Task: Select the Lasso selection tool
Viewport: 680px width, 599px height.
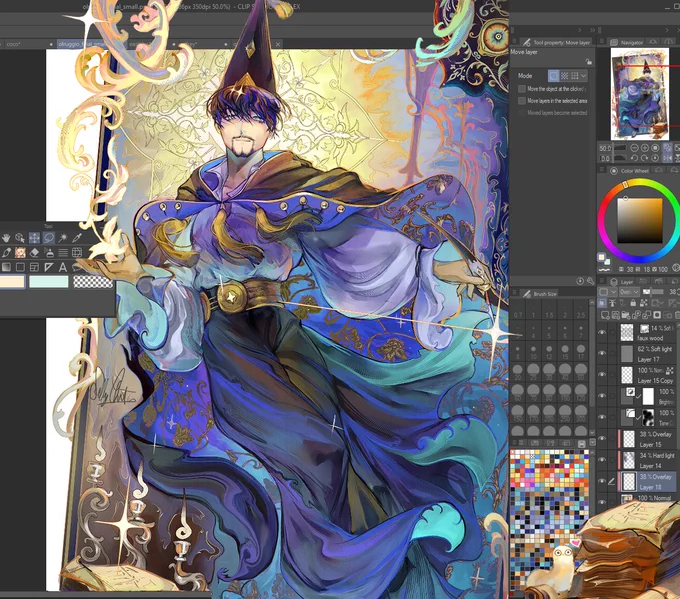Action: point(49,238)
